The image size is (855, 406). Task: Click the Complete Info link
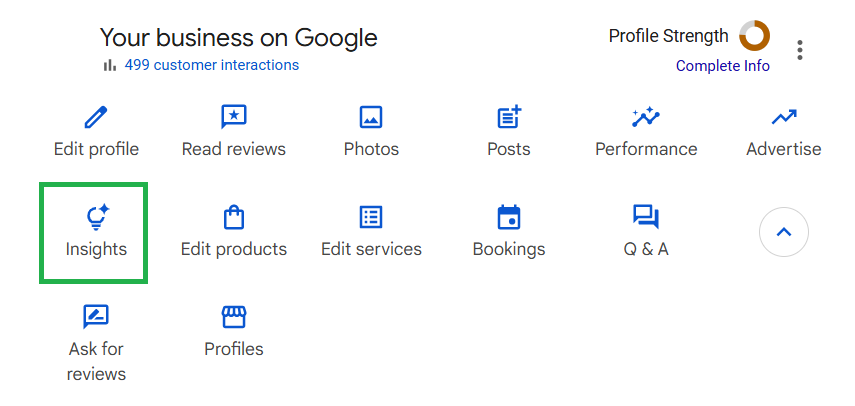(722, 66)
